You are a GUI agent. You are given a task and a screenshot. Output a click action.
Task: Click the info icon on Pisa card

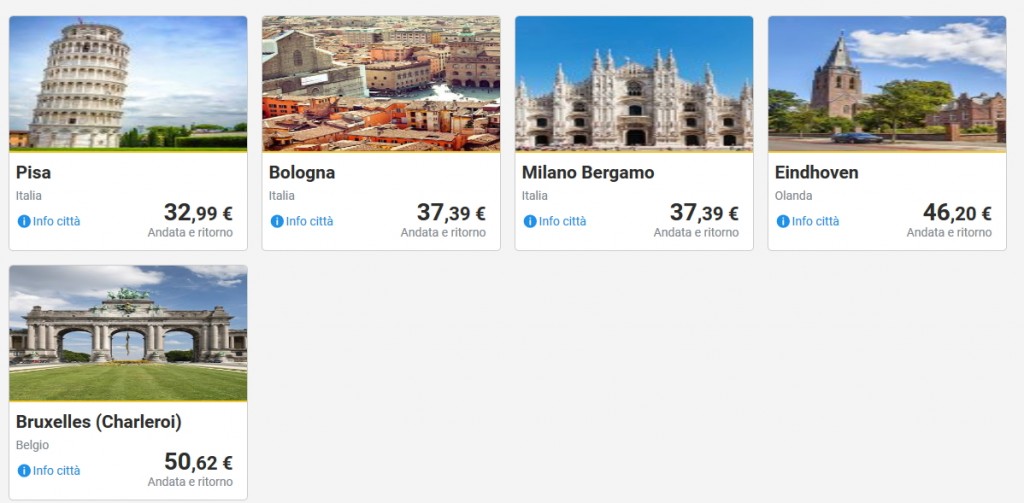tap(25, 221)
